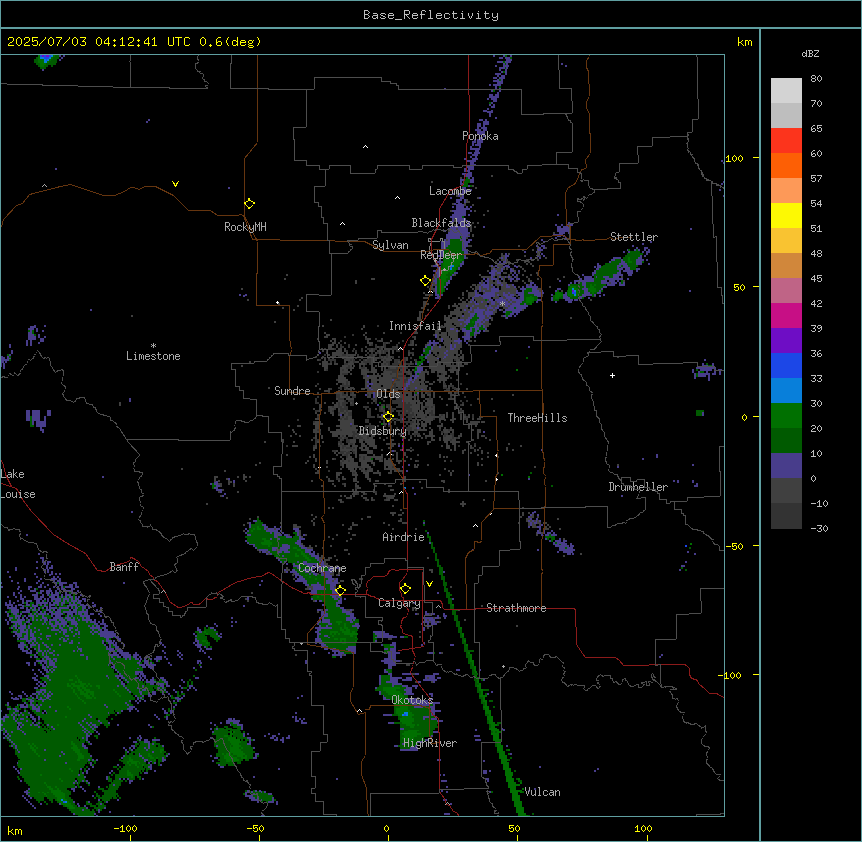Screen dimensions: 862x842
Task: Click the Lake Louise label
Action: pos(18,484)
